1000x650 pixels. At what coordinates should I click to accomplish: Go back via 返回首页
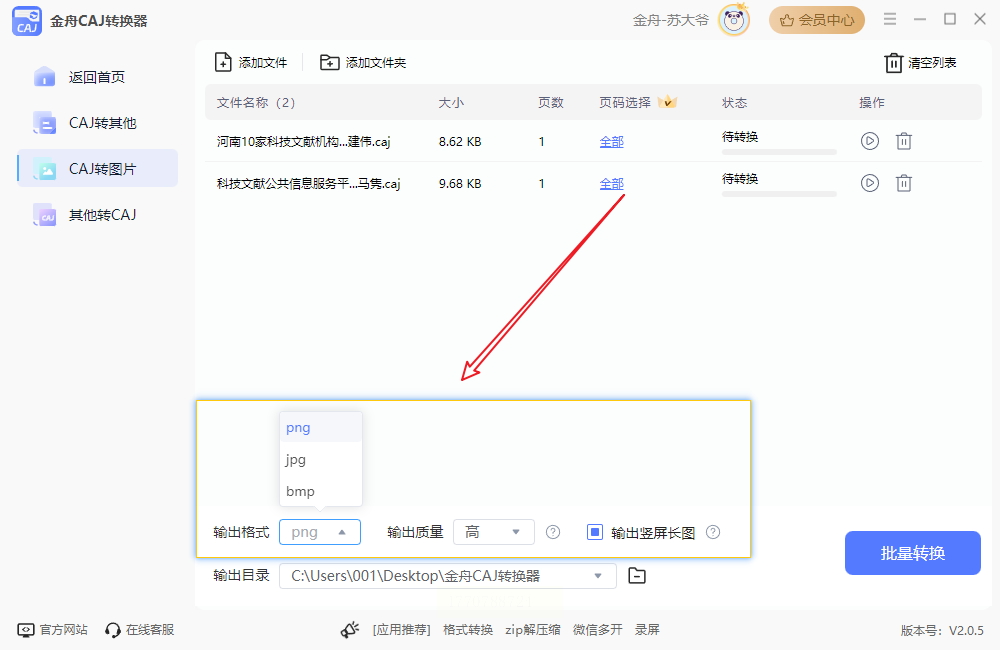(97, 77)
